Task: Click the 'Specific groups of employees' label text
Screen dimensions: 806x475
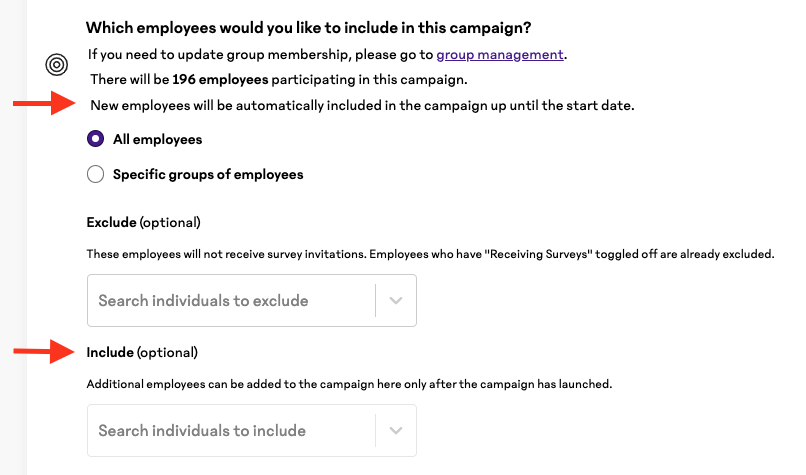Action: pyautogui.click(x=208, y=175)
